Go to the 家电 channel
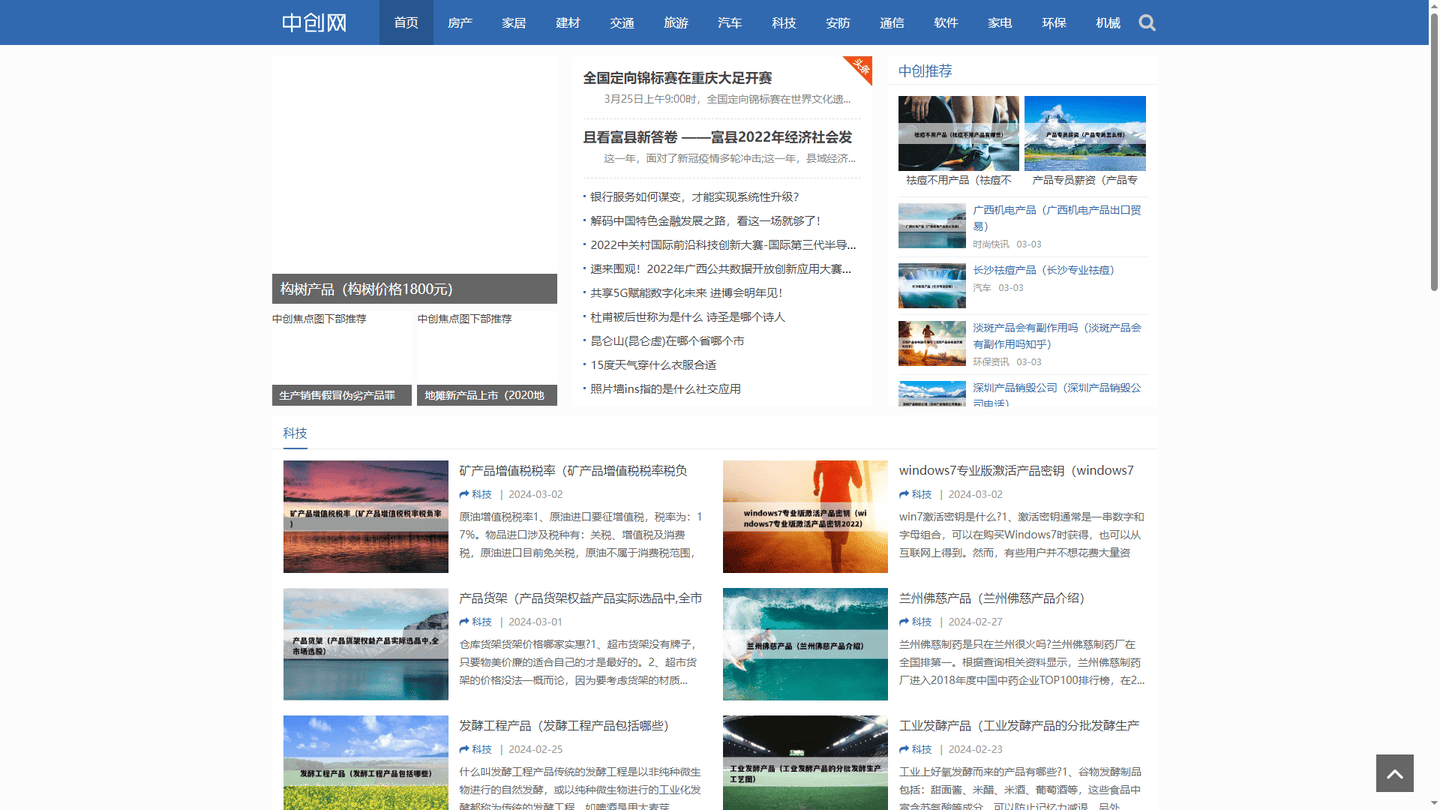 [1000, 22]
